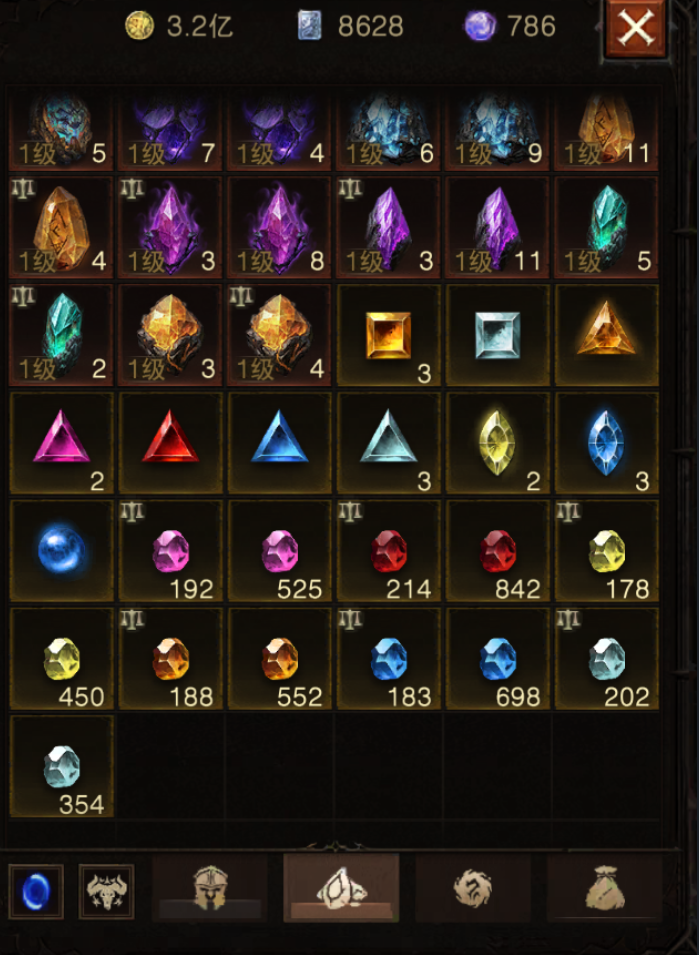Select the blue marquise gem with count 3
Image resolution: width=699 pixels, height=955 pixels.
pyautogui.click(x=607, y=443)
